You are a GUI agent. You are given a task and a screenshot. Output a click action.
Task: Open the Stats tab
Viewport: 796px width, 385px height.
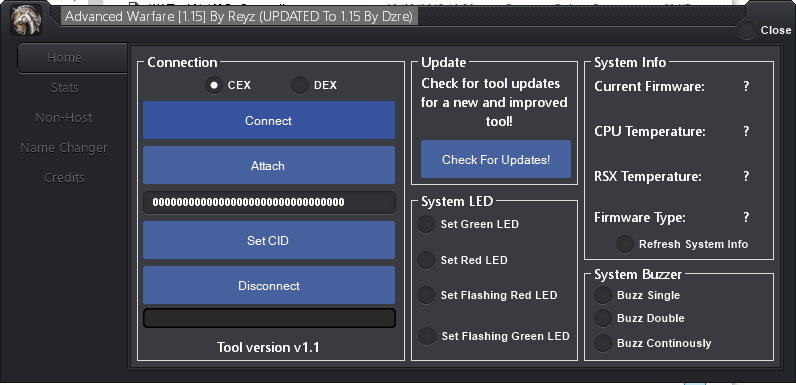(x=64, y=88)
